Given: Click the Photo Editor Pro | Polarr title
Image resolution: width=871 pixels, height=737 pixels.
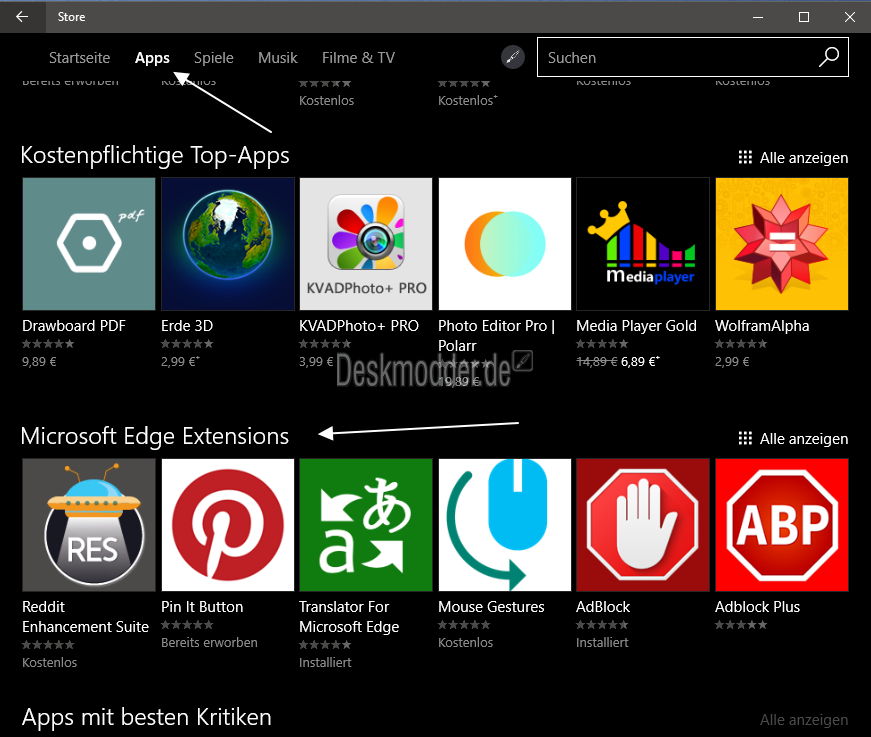Looking at the screenshot, I should (x=497, y=335).
